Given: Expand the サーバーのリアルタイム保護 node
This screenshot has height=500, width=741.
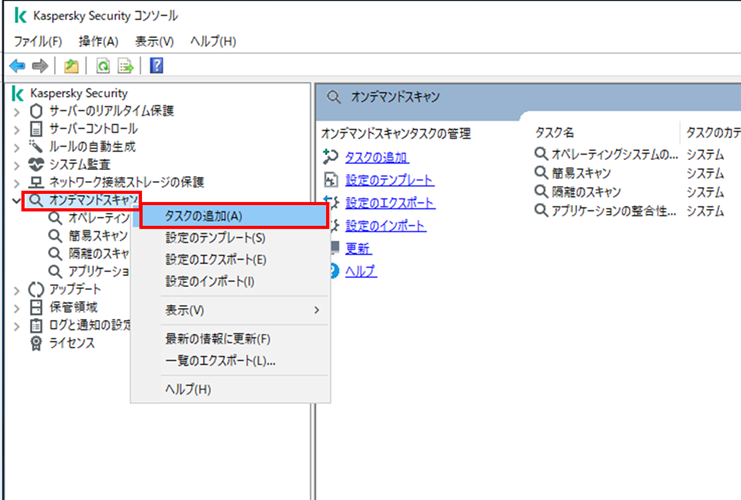Looking at the screenshot, I should coord(17,112).
